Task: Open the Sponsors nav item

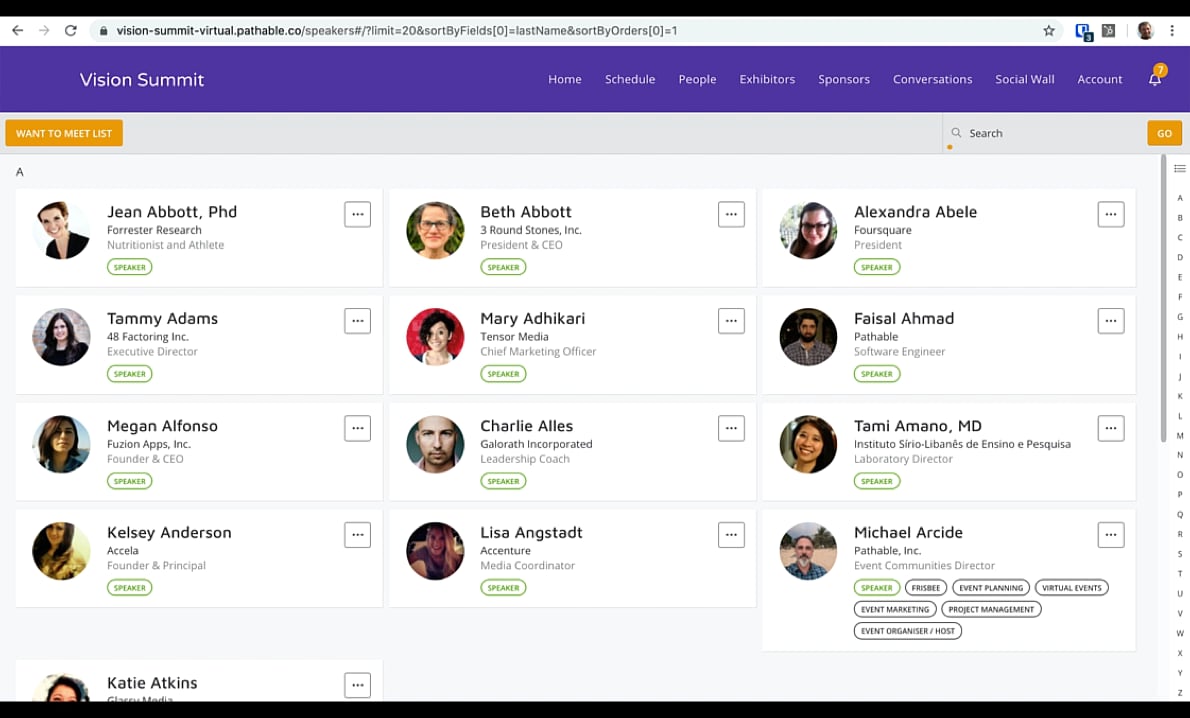Action: (844, 79)
